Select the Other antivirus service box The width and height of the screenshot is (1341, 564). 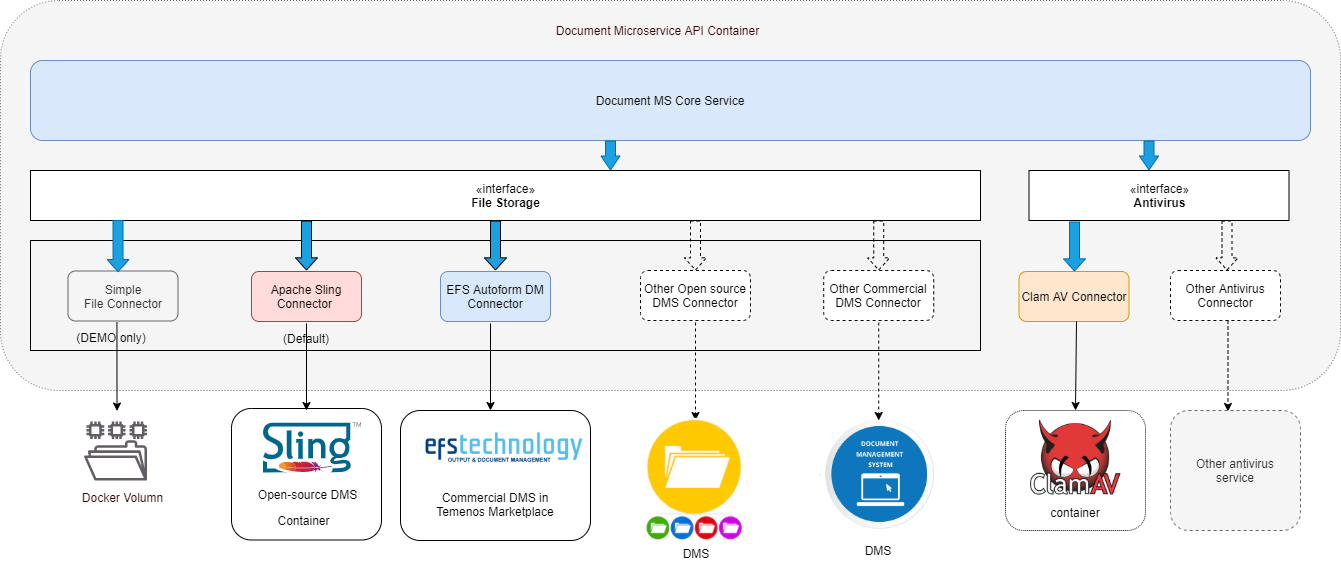pos(1234,470)
